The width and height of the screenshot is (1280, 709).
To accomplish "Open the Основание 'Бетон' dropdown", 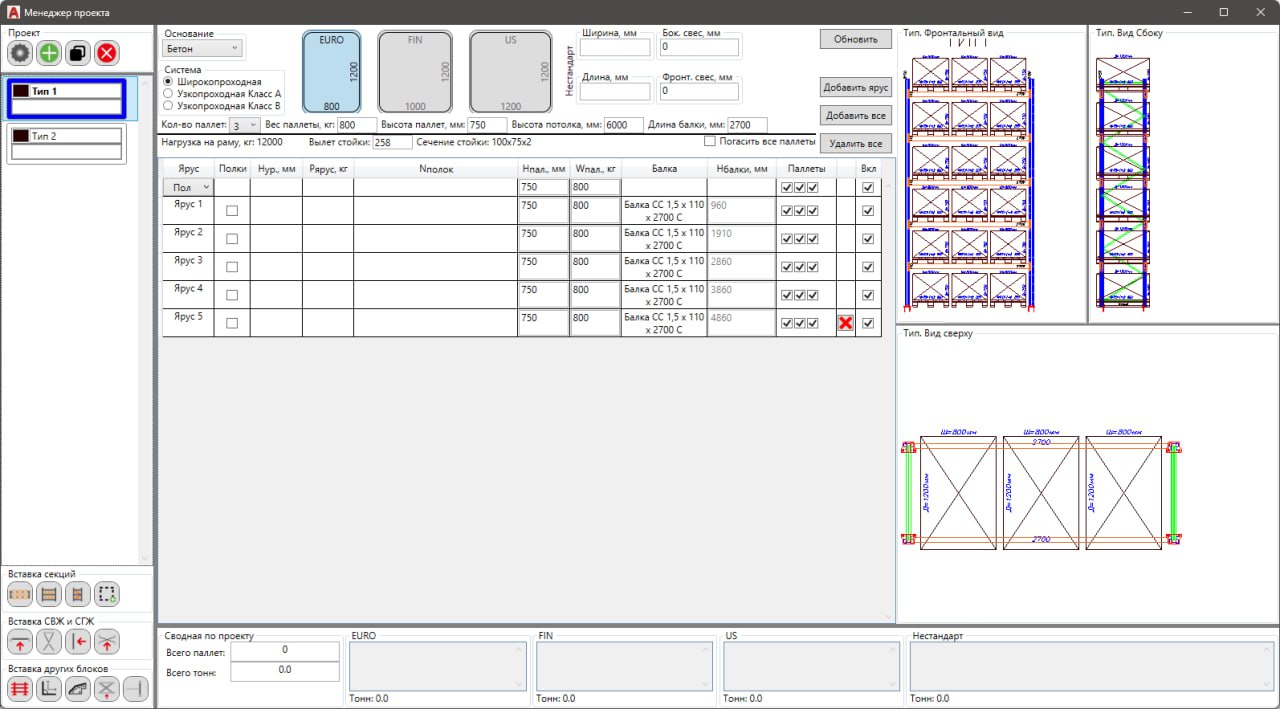I will pyautogui.click(x=203, y=48).
